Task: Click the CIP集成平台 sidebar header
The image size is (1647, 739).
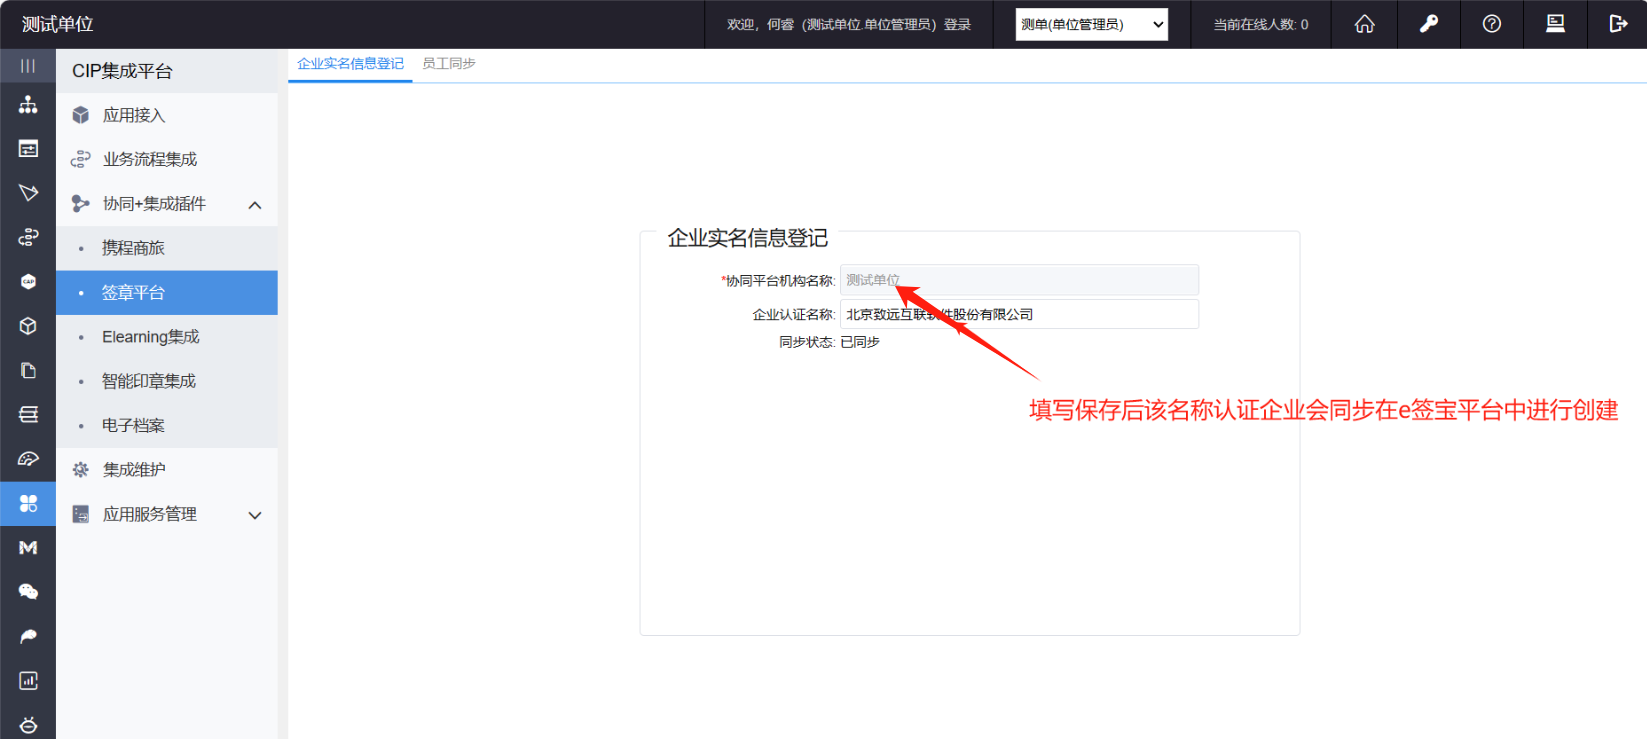Action: point(122,71)
